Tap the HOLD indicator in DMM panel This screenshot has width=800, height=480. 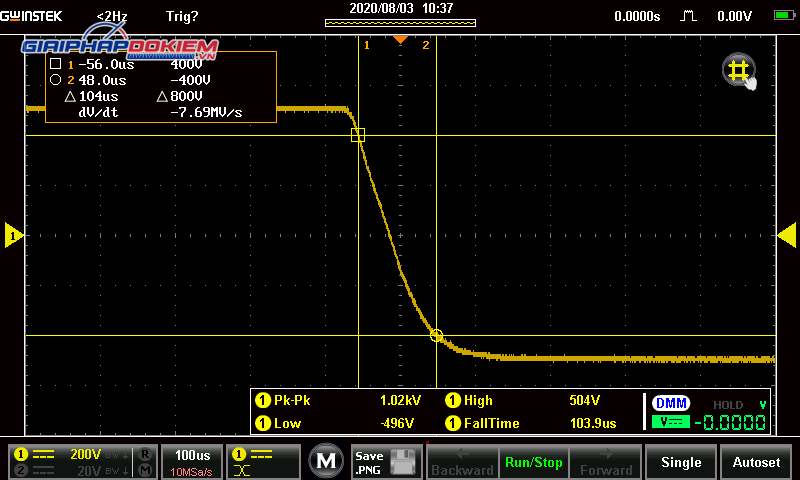pos(728,405)
